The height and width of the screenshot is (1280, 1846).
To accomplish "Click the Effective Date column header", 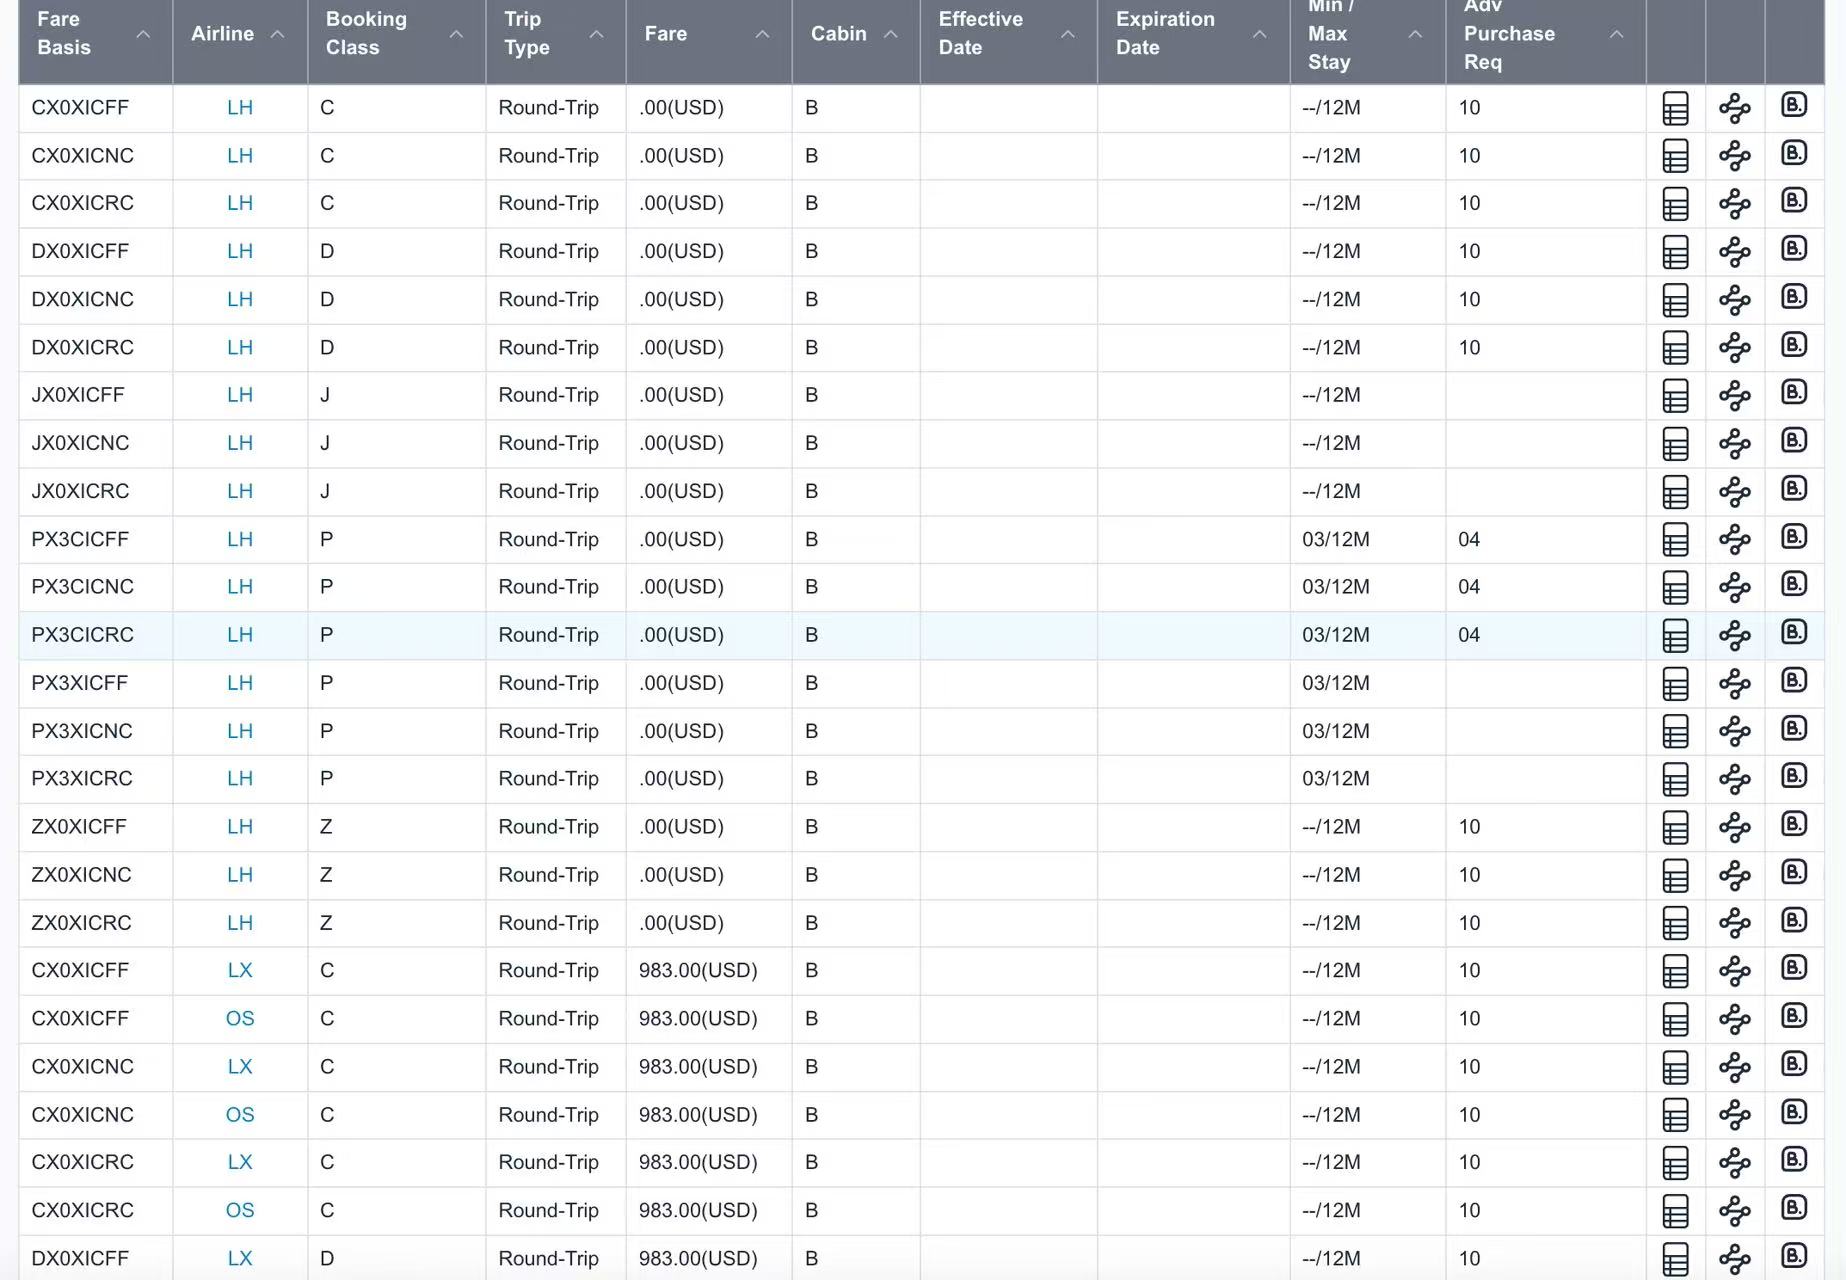I will click(980, 33).
